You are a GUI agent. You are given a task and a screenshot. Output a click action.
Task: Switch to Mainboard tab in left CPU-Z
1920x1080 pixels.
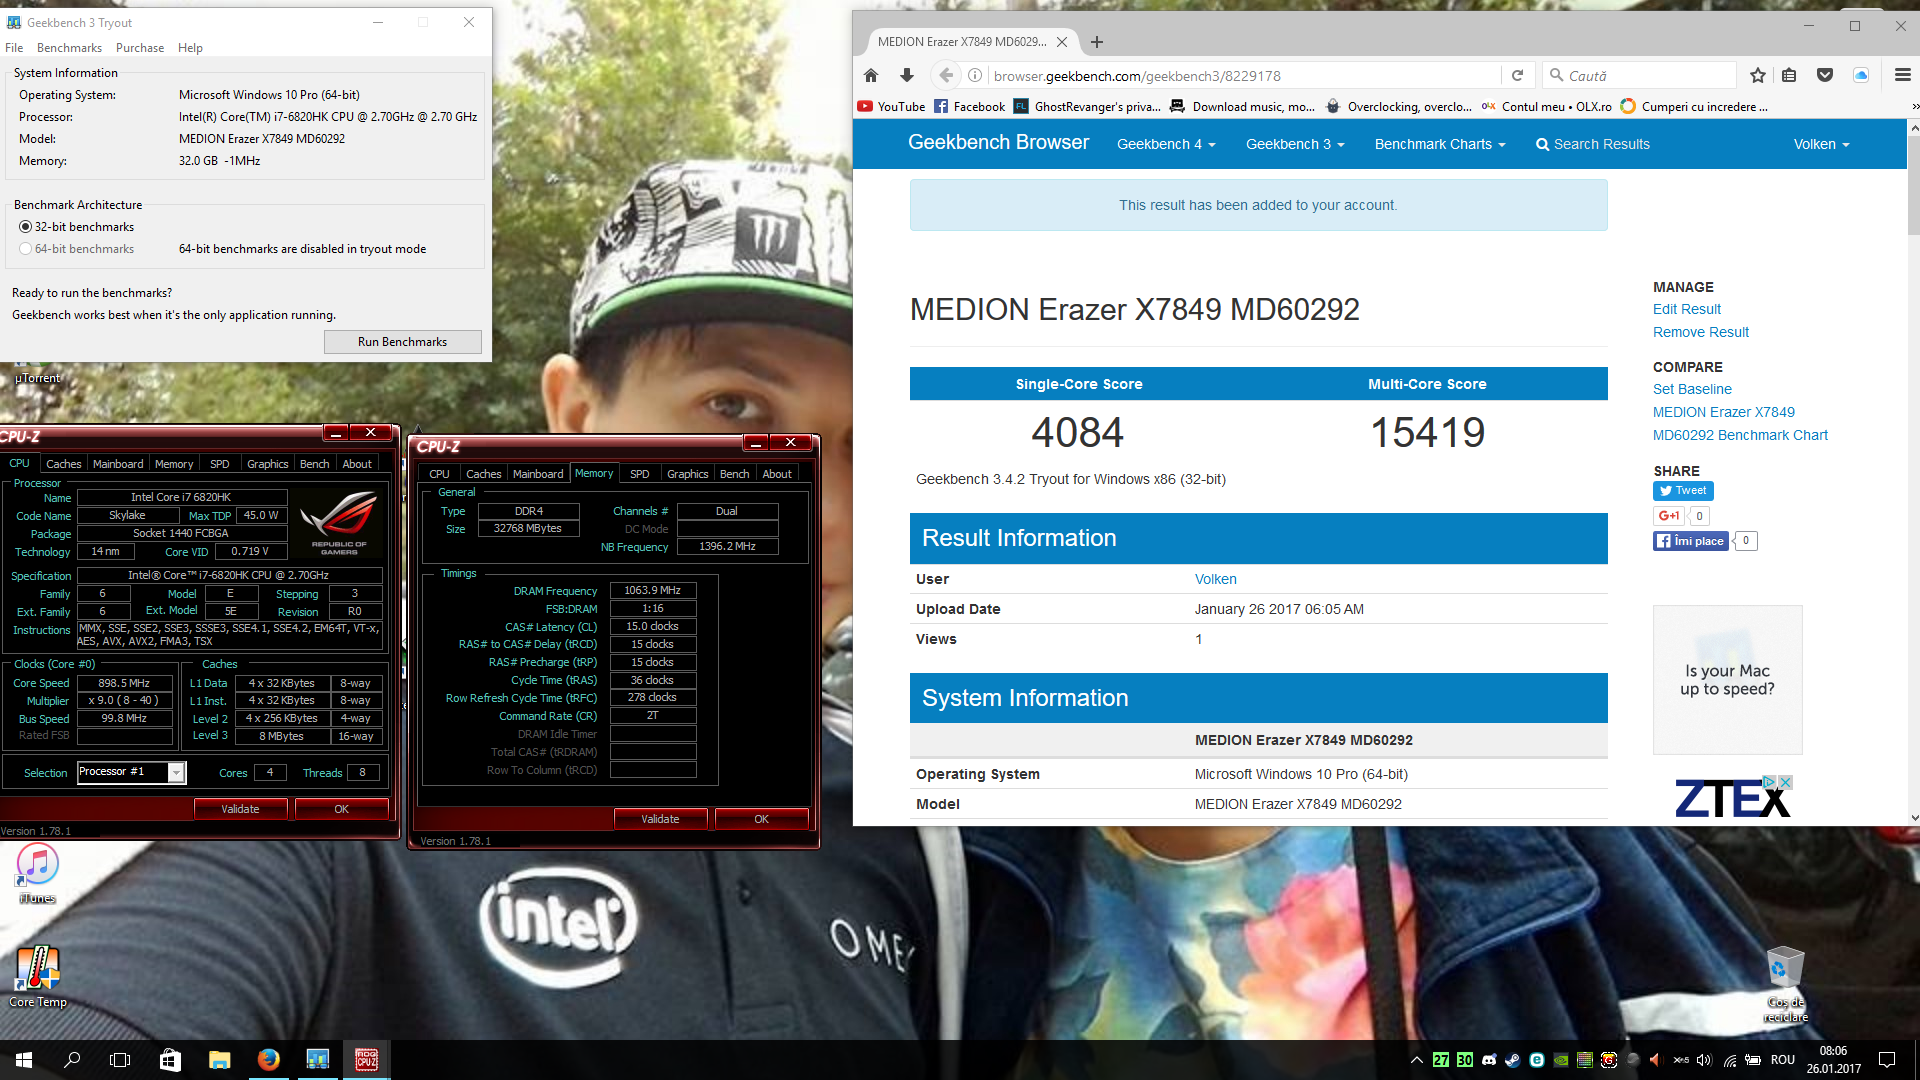pyautogui.click(x=118, y=464)
